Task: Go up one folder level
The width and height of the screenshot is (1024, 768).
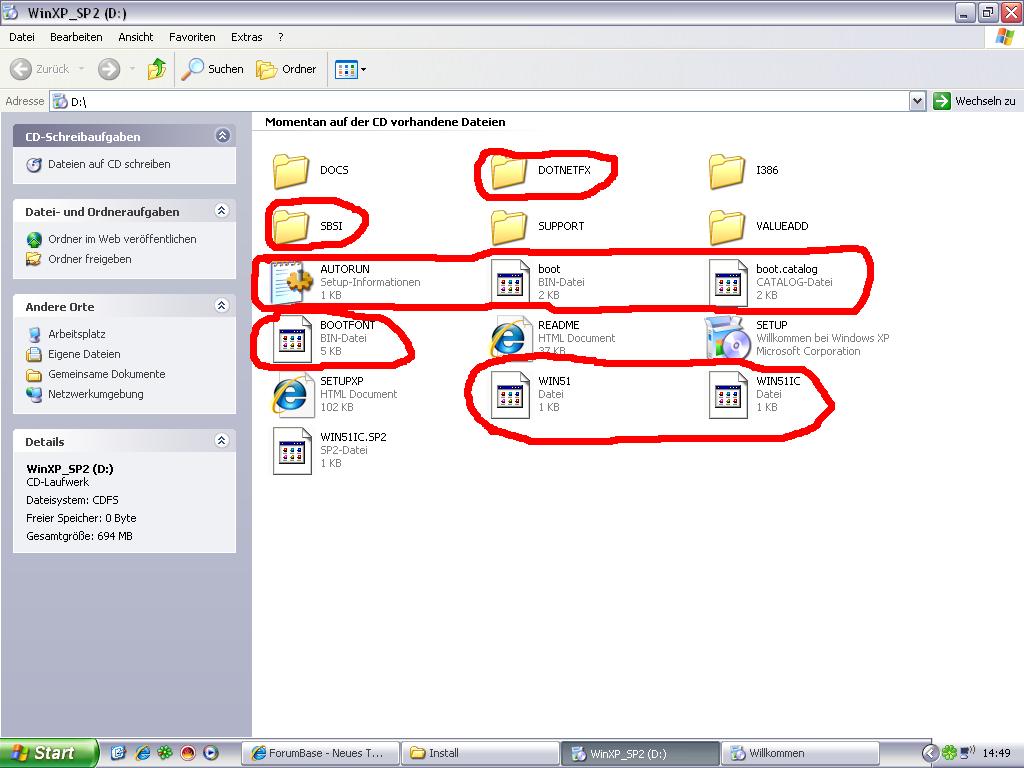Action: click(157, 69)
